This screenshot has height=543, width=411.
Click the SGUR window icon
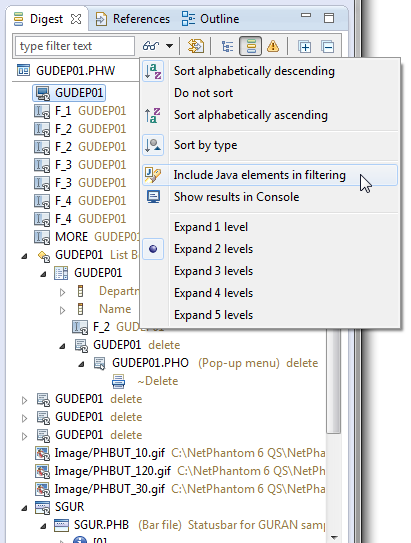click(x=42, y=507)
